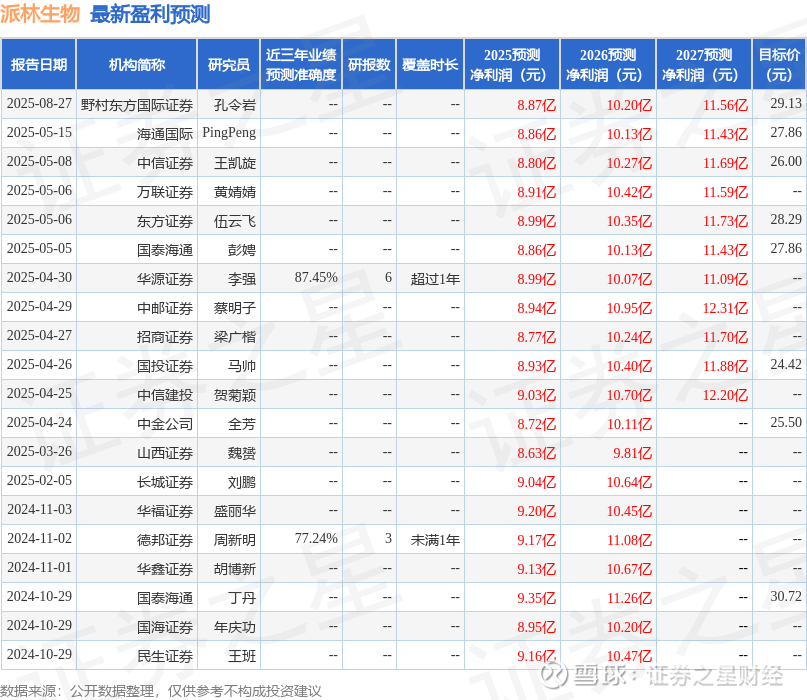Click target price 29.13
This screenshot has width=807, height=700.
786,103
